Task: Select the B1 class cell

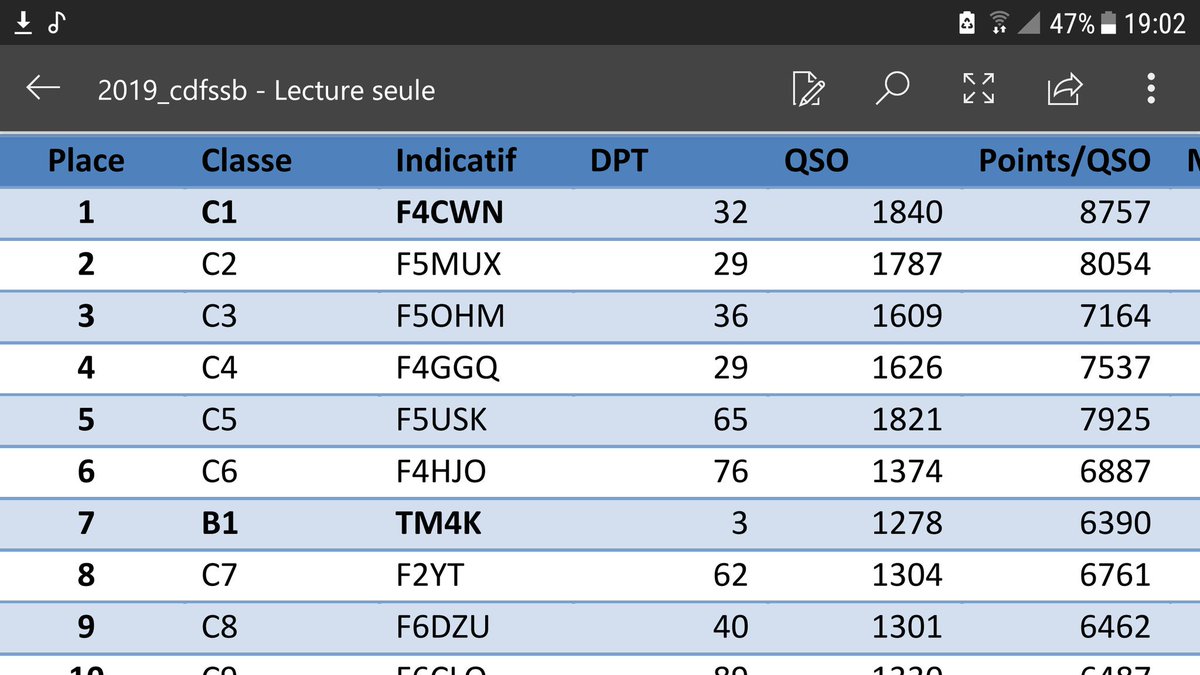Action: (x=220, y=523)
